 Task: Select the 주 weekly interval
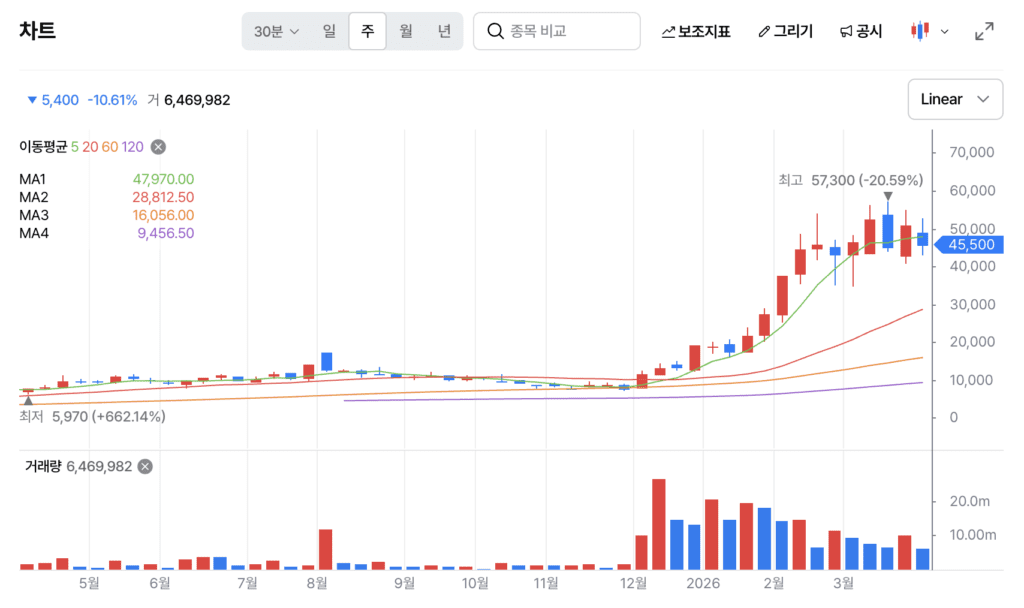[367, 31]
